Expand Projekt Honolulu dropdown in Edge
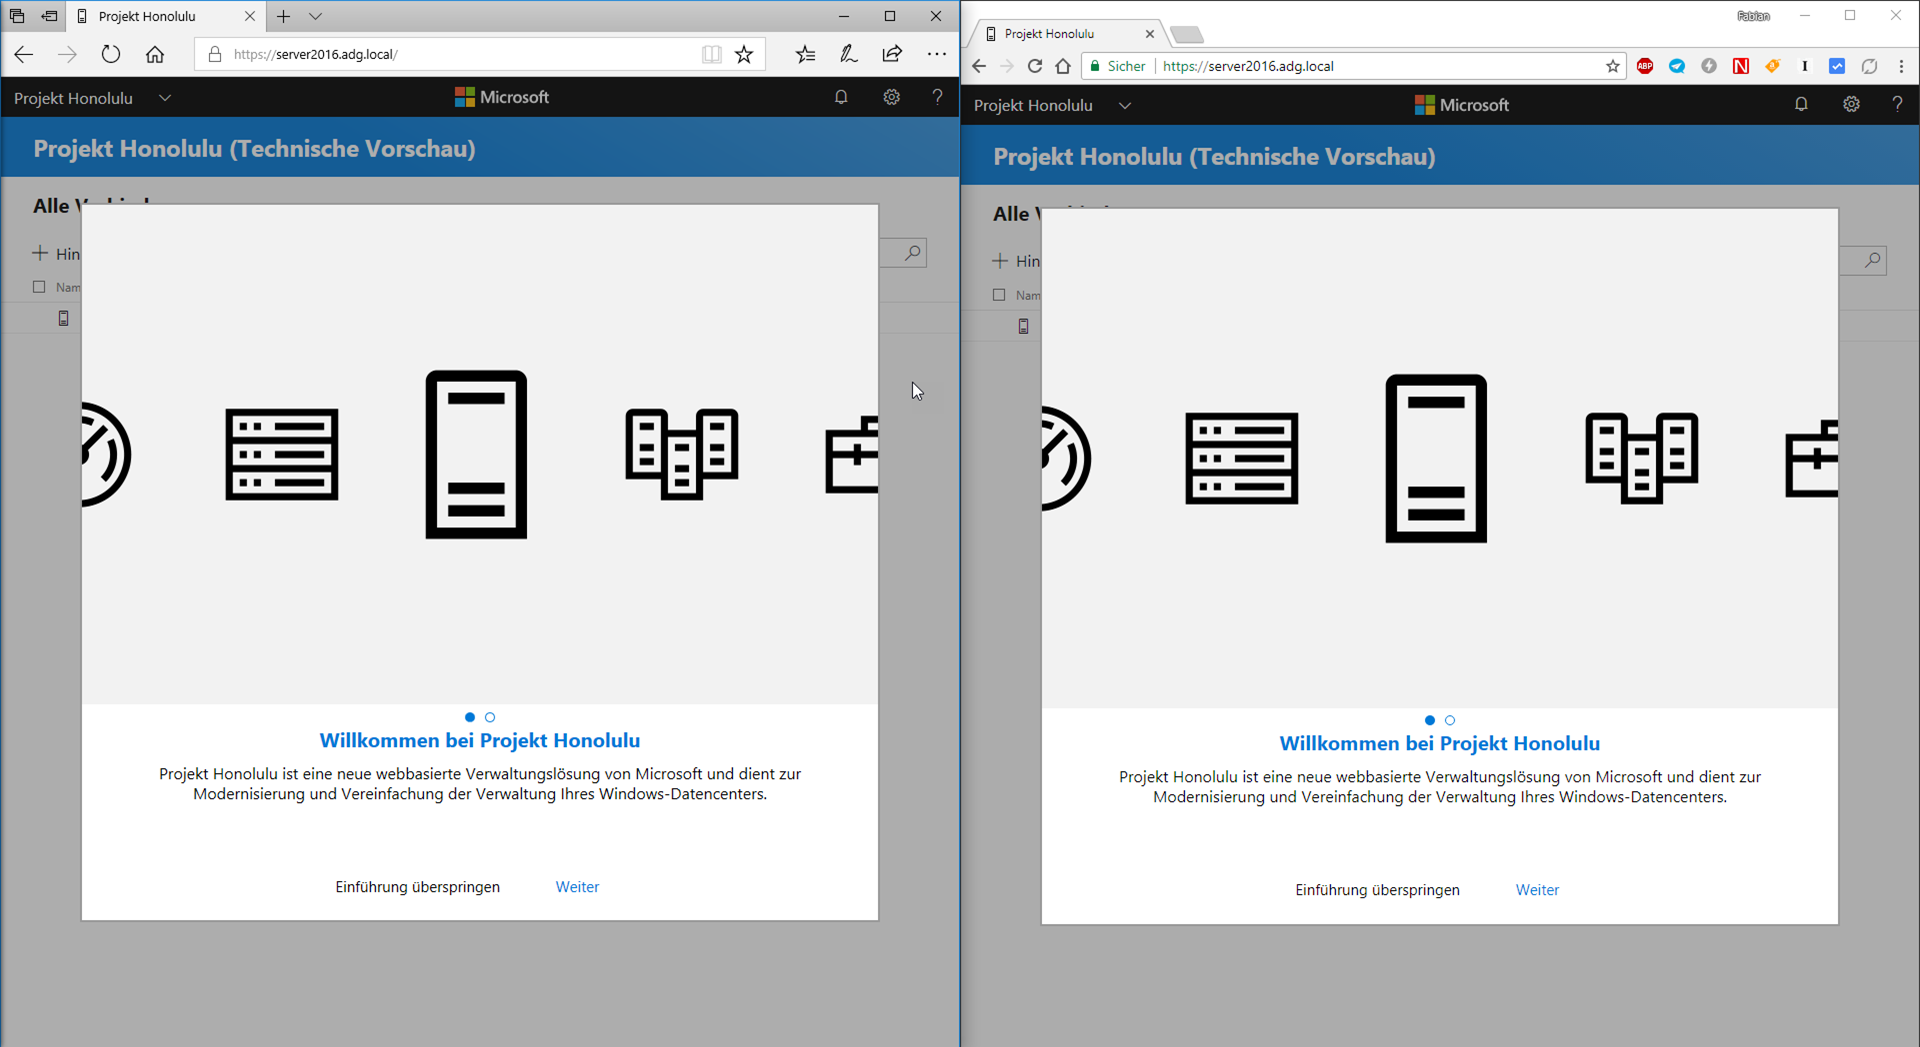Screen dimensions: 1920x1047 (165, 98)
